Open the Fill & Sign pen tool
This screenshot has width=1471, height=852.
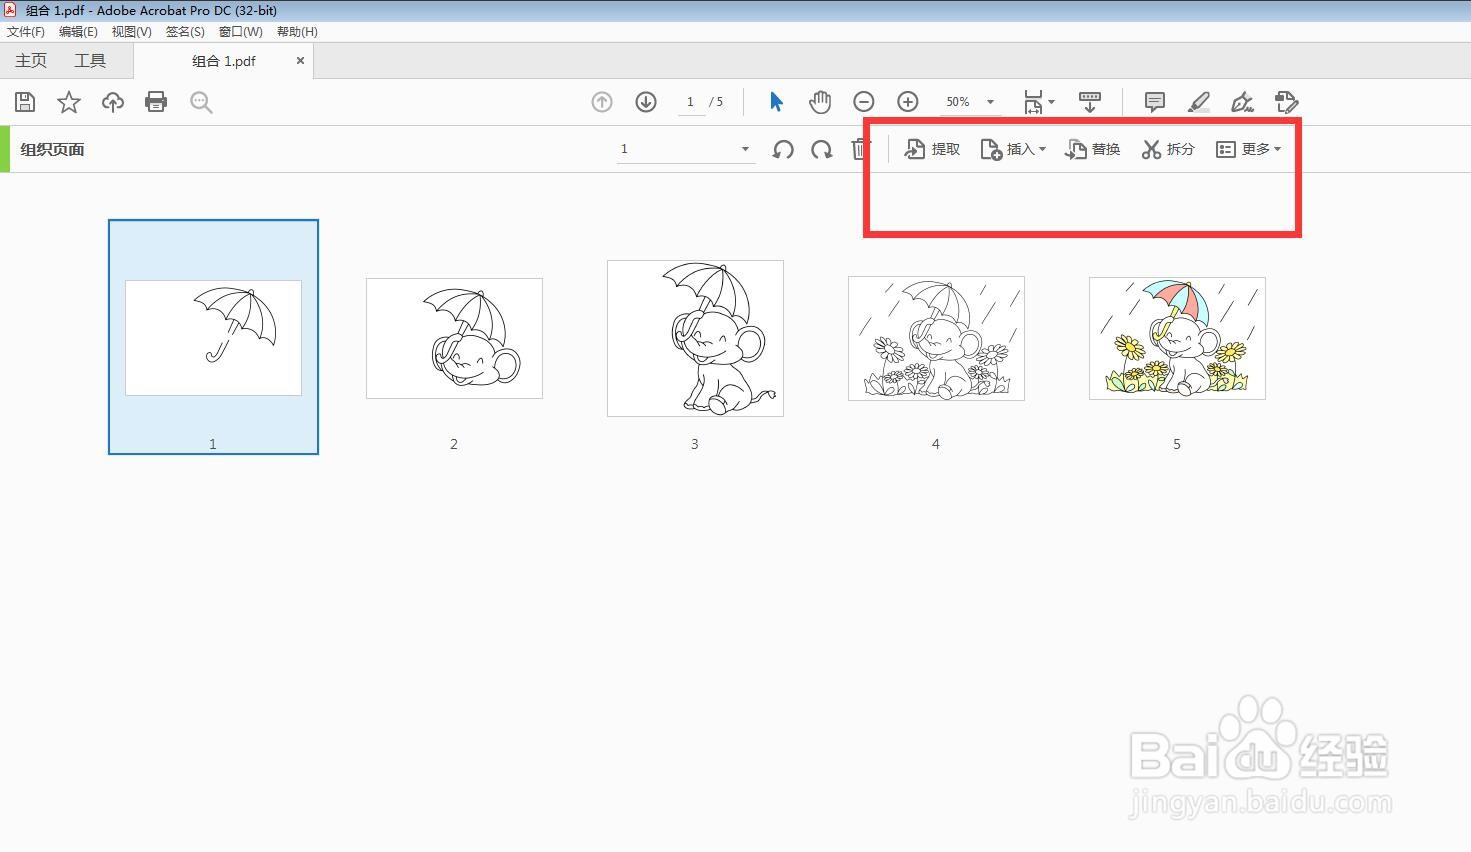[x=1242, y=101]
